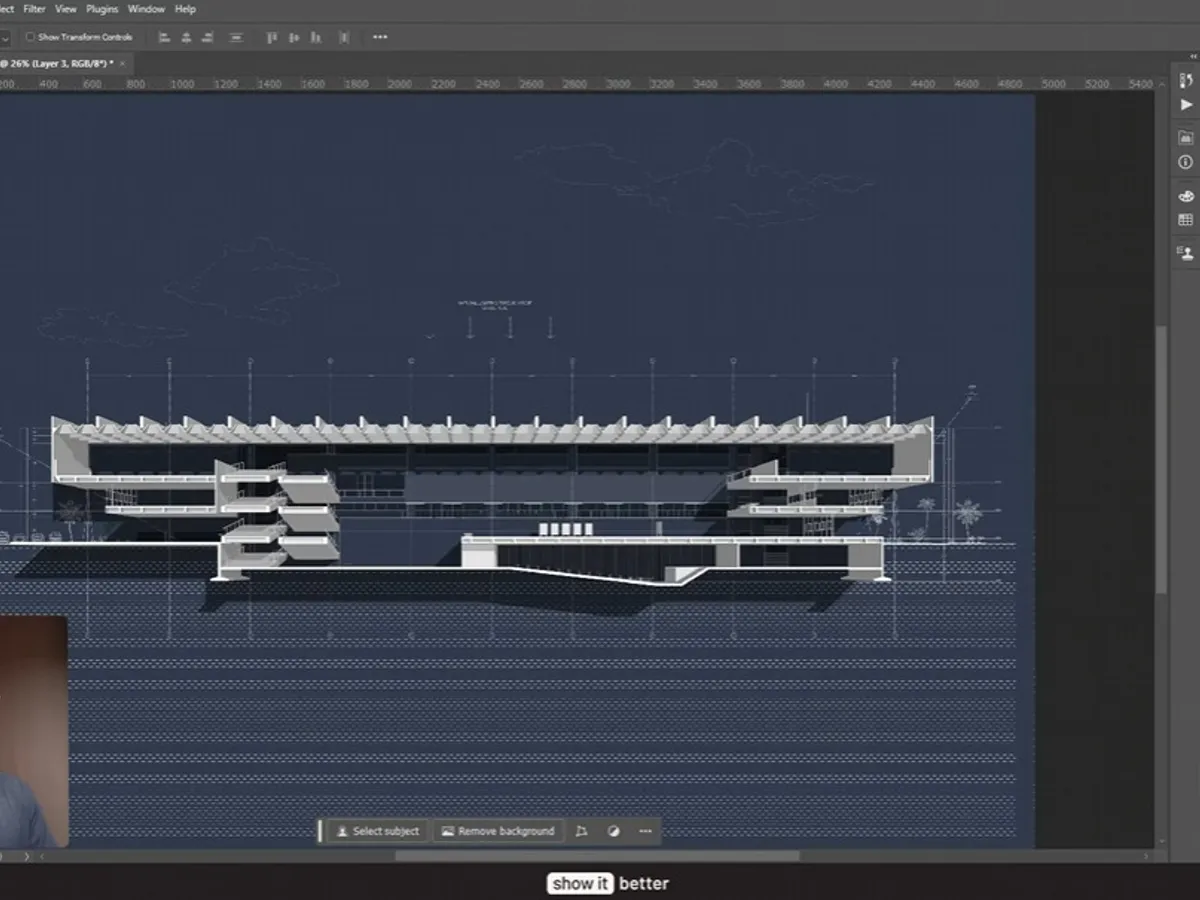Select the Align left edges icon
Screen dimensions: 1200x900
164,37
